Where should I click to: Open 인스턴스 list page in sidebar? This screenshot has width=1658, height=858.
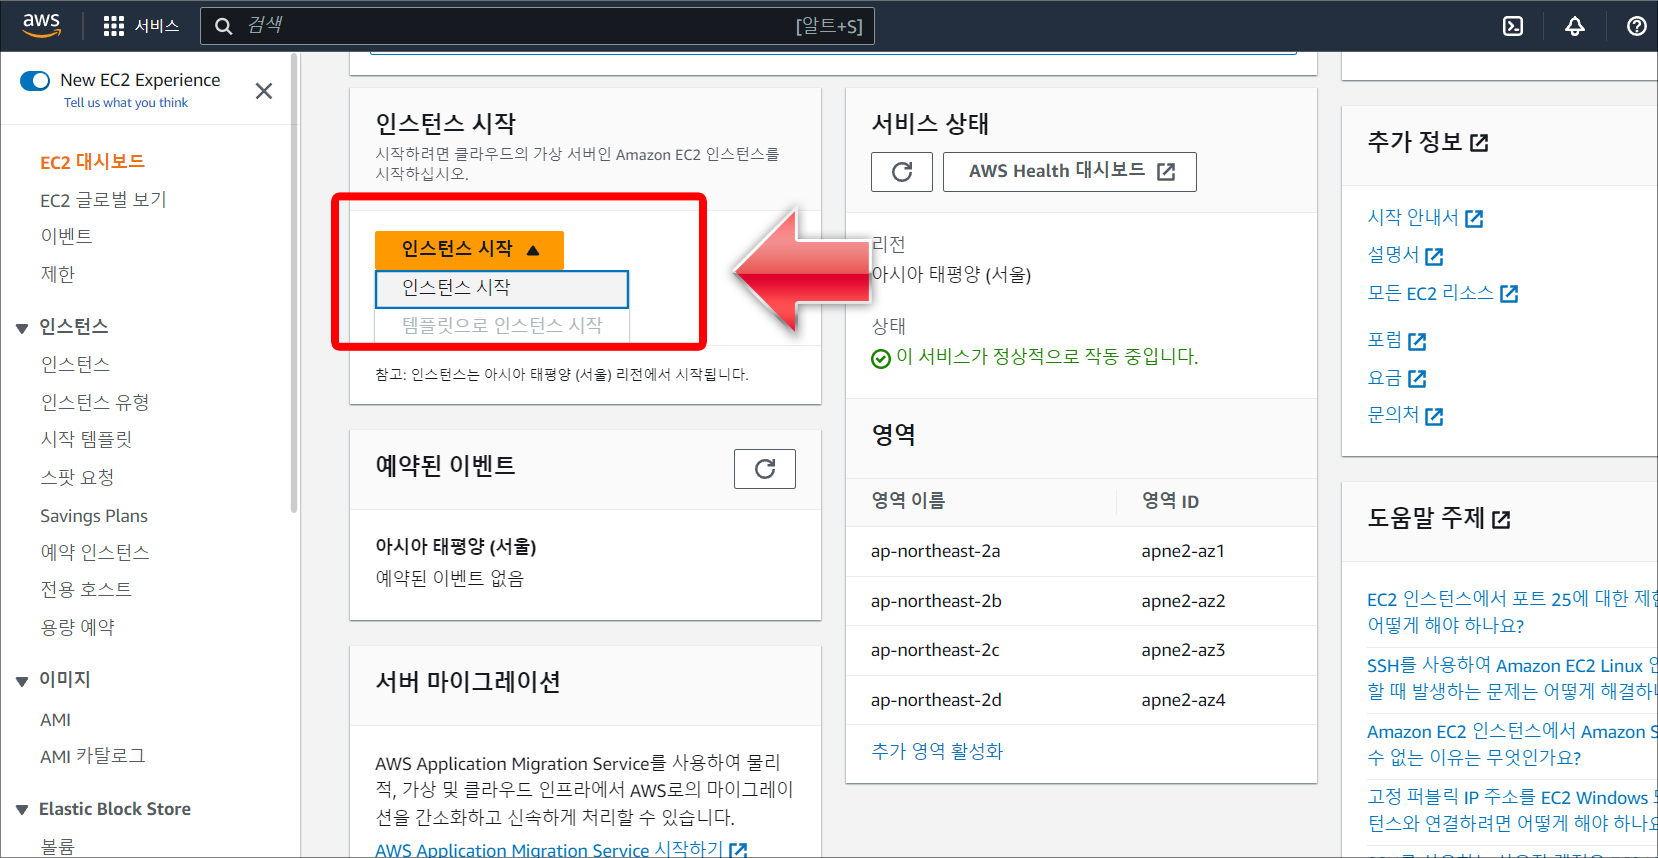tap(75, 364)
